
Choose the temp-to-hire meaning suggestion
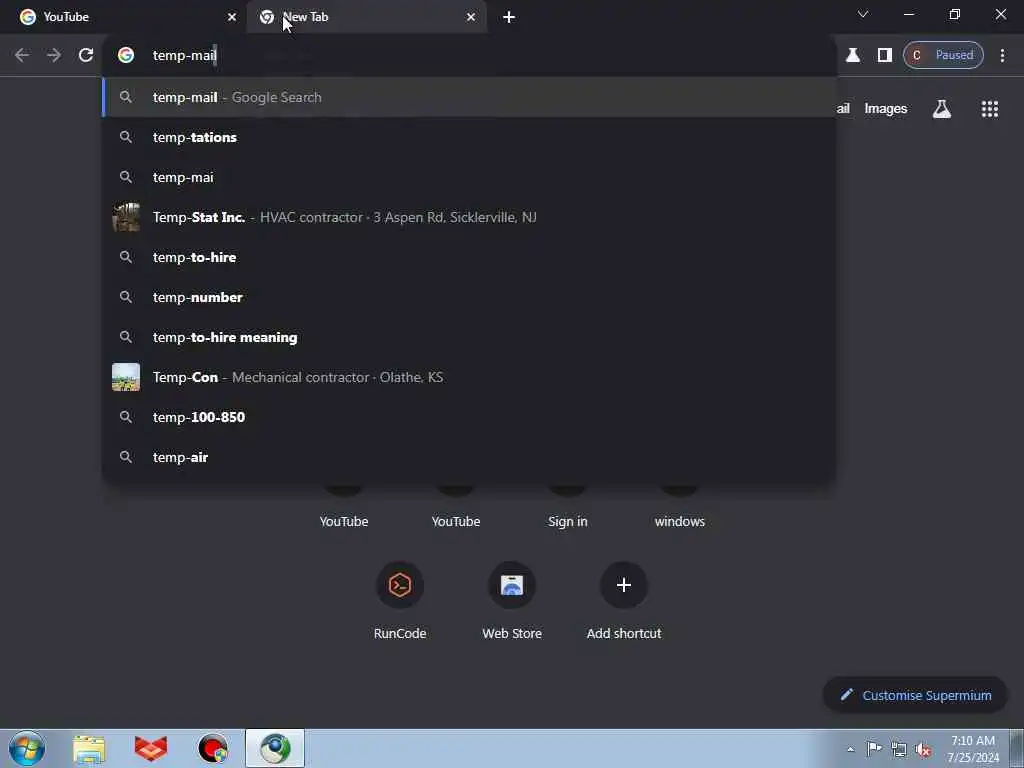469,337
